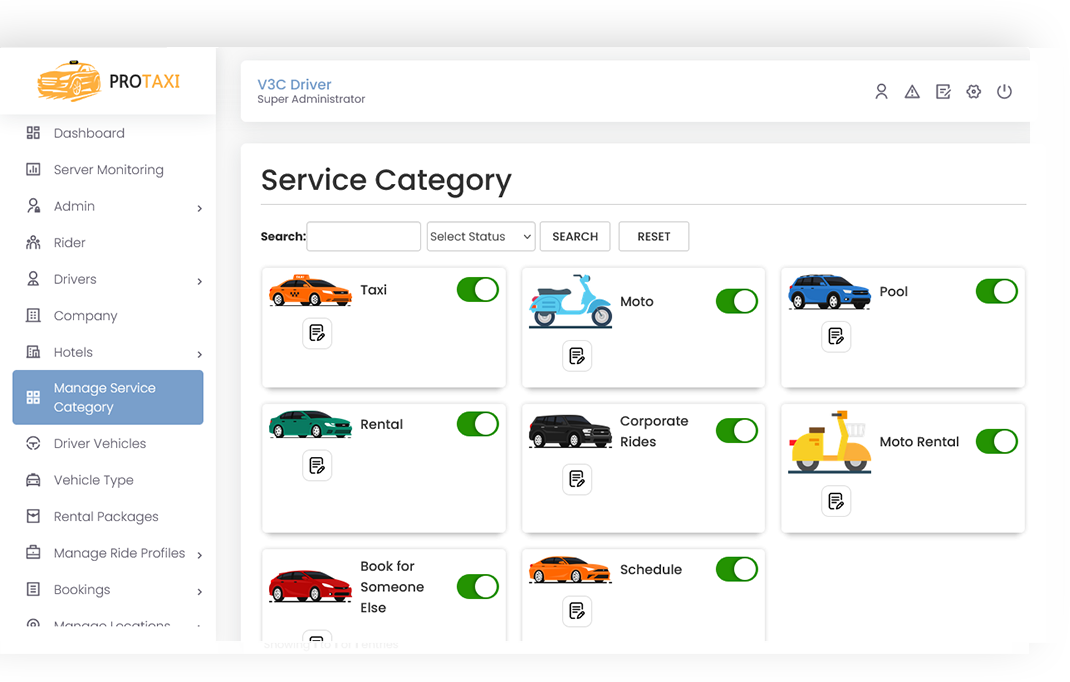Click the blue Pool SUV image
The width and height of the screenshot is (1070, 682).
[829, 292]
